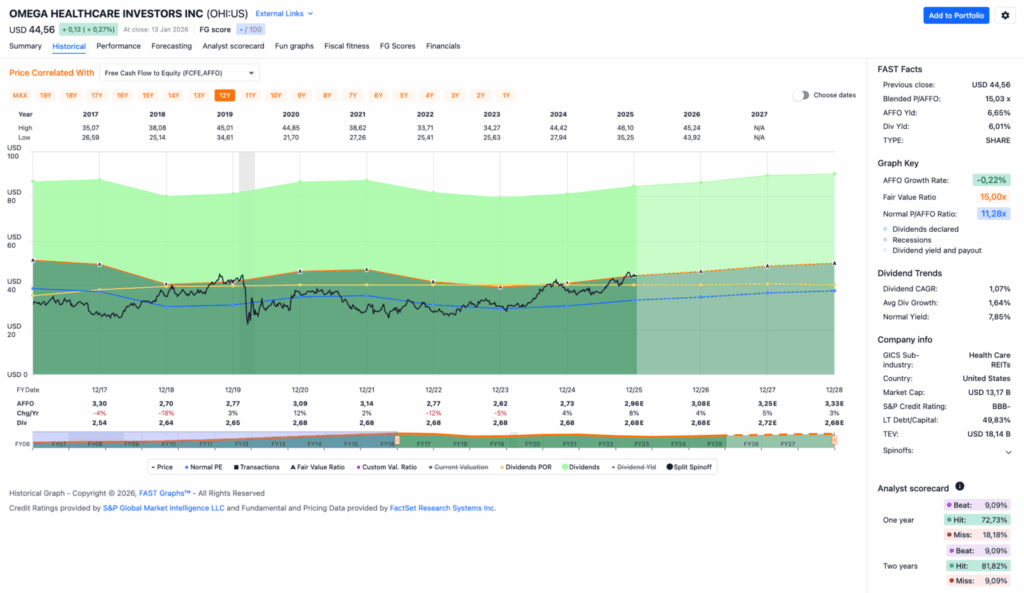Click the Add to Portfolio button
This screenshot has width=1024, height=593.
coord(955,15)
